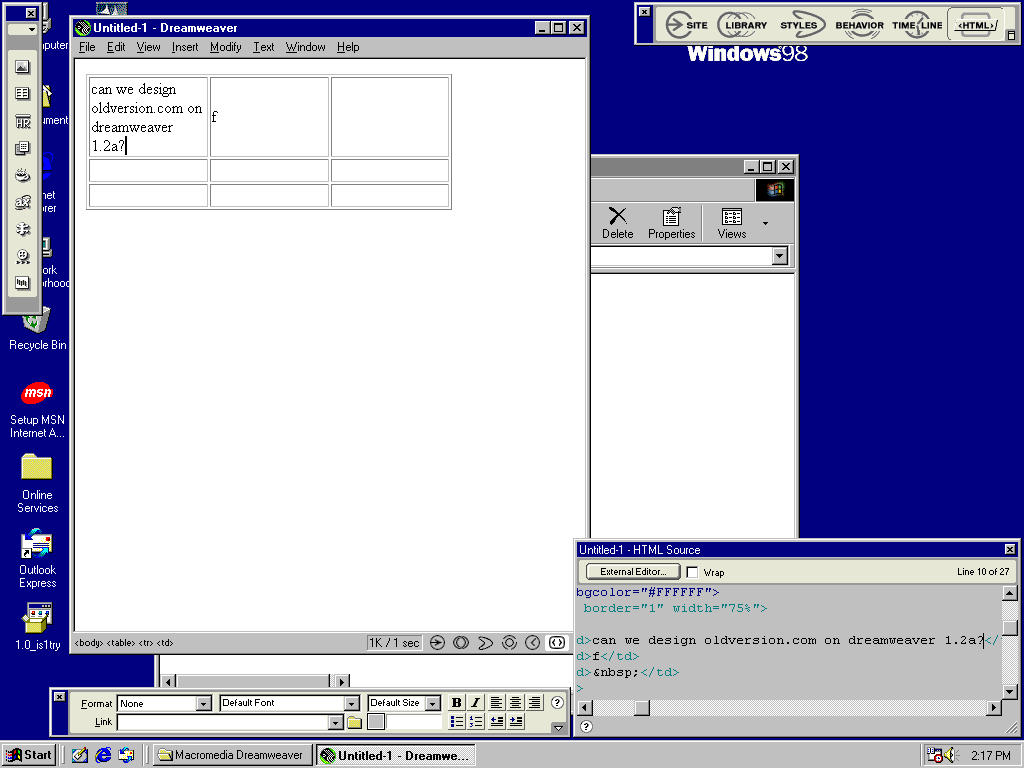This screenshot has height=768, width=1024.
Task: Open the object palette category dropdown
Action: point(22,29)
